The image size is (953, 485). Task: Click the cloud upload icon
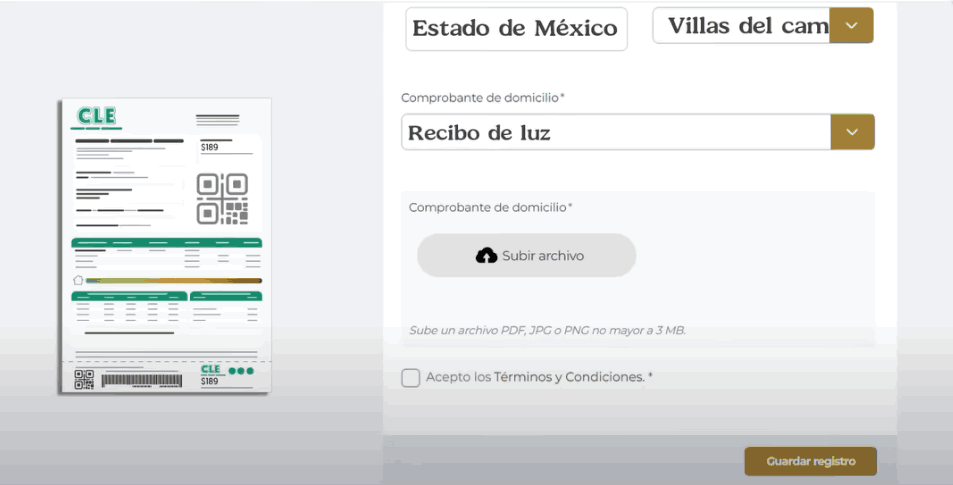(486, 256)
